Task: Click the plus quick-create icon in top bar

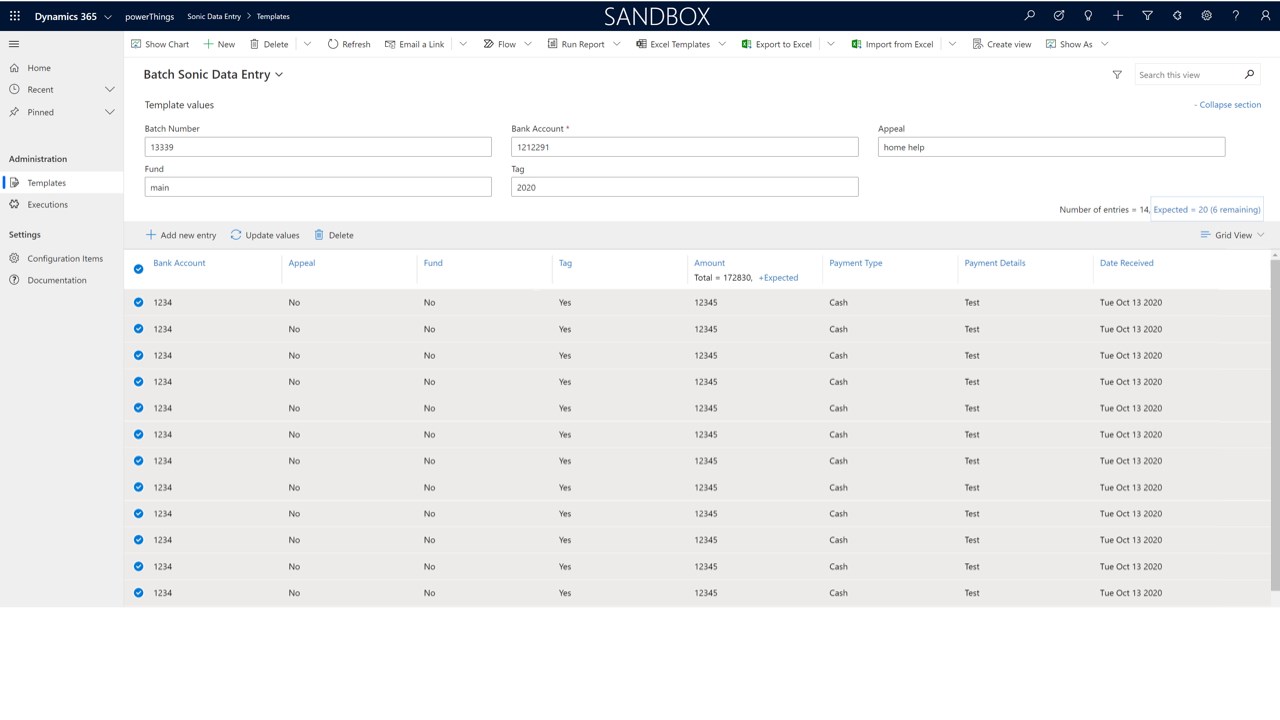Action: [x=1118, y=16]
